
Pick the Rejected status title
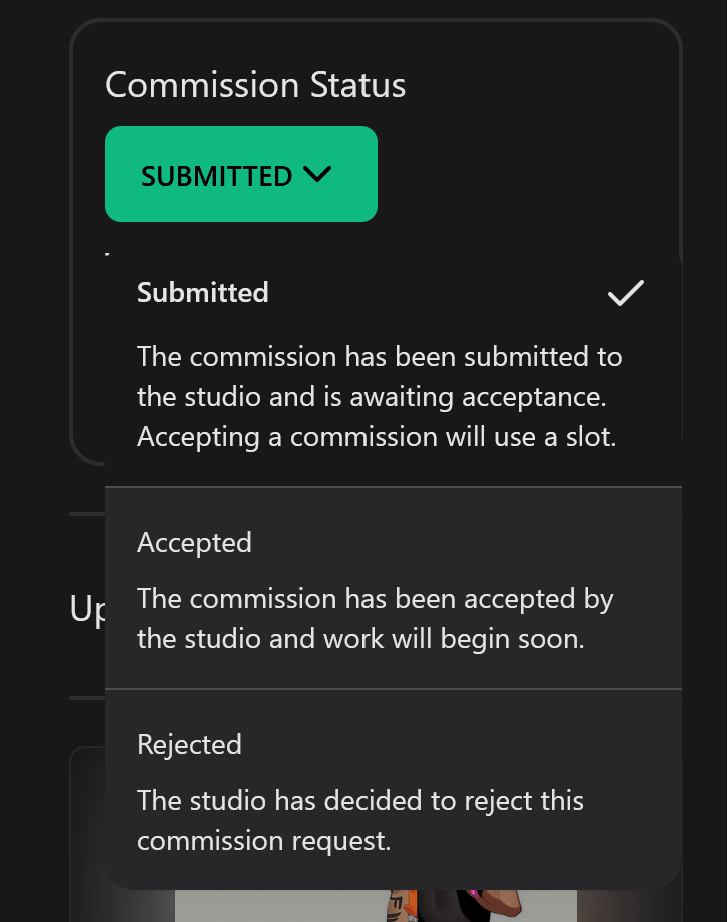coord(189,745)
